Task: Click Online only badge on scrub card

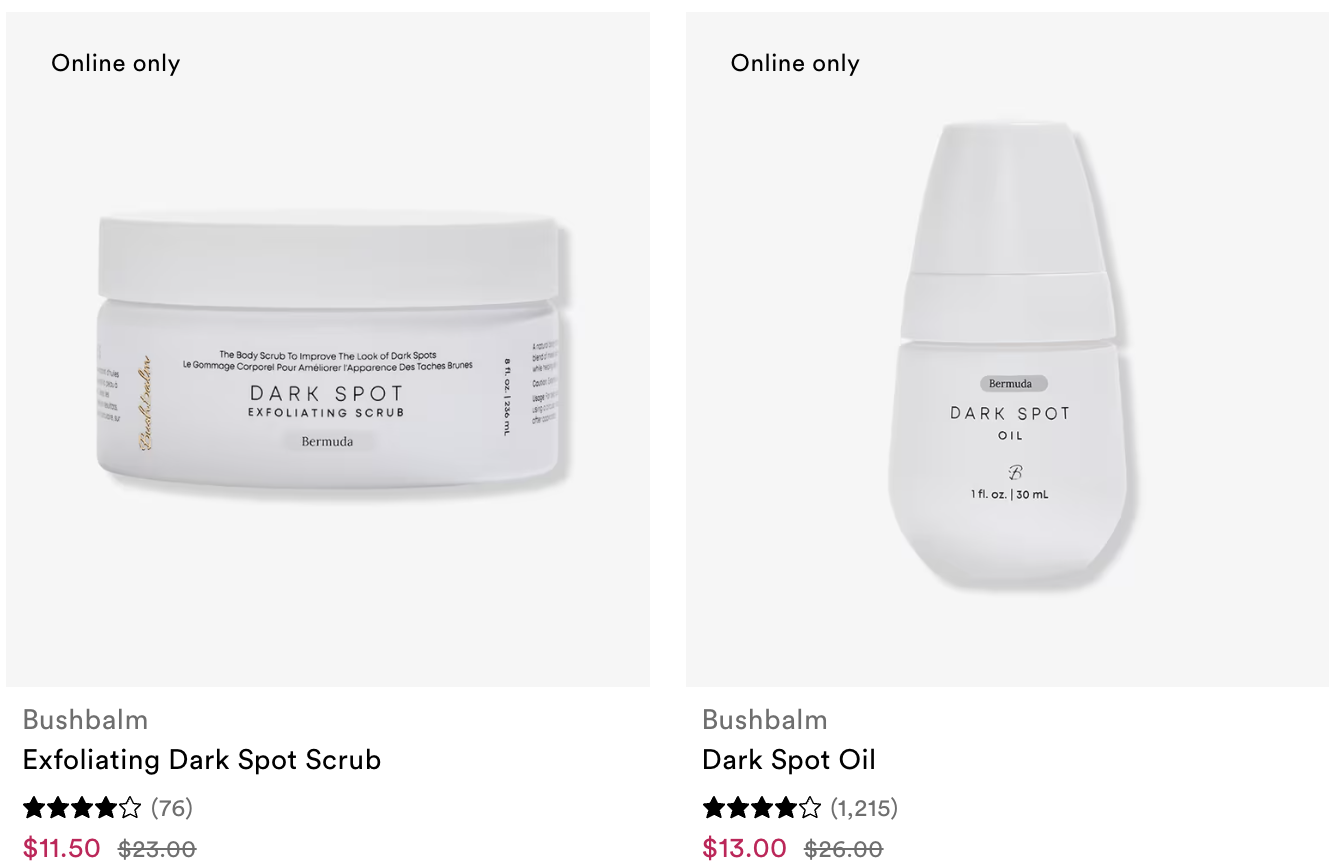Action: click(116, 63)
